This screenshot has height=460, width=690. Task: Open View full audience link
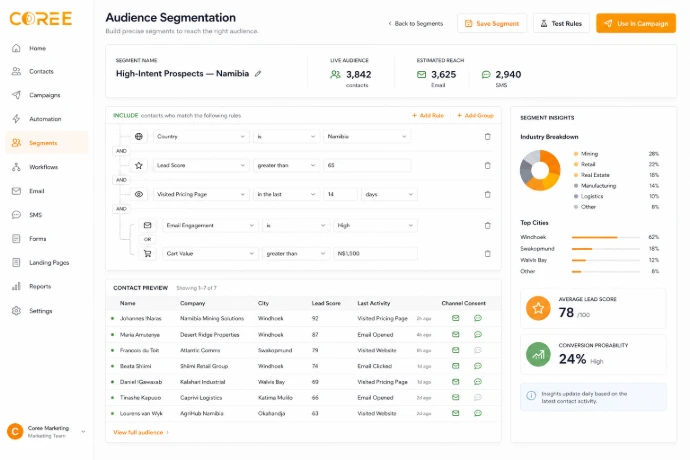point(141,432)
